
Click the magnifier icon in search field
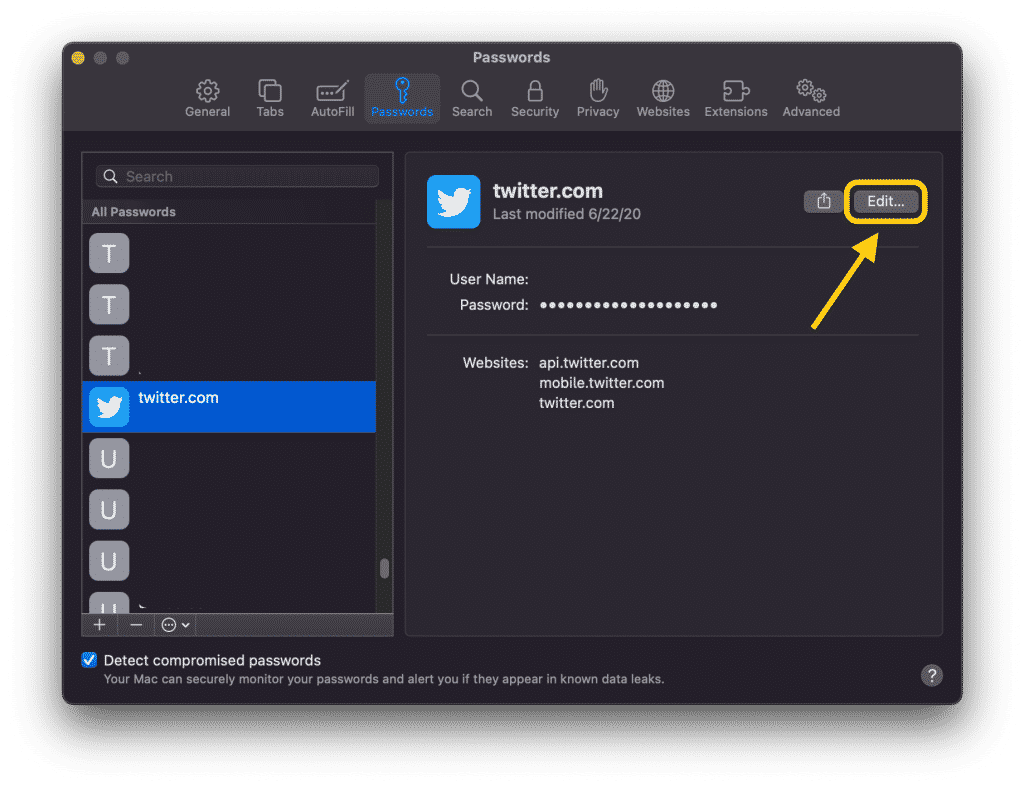pos(110,176)
